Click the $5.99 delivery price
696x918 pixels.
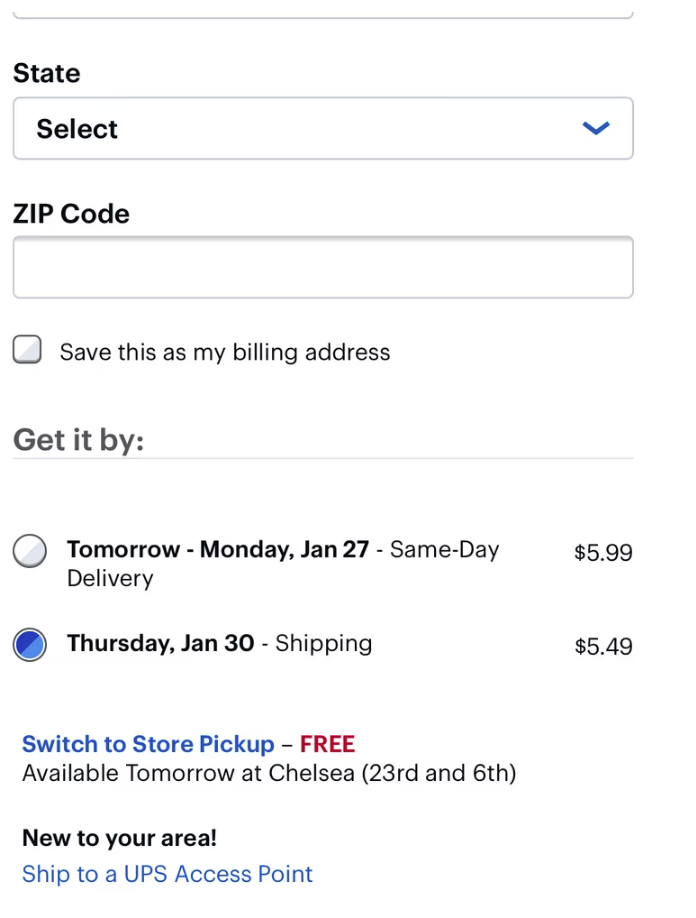tap(603, 553)
